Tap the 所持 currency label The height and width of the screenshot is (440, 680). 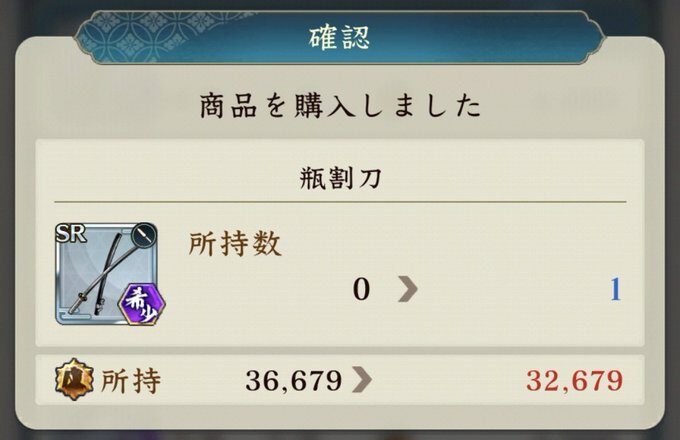pyautogui.click(x=131, y=381)
